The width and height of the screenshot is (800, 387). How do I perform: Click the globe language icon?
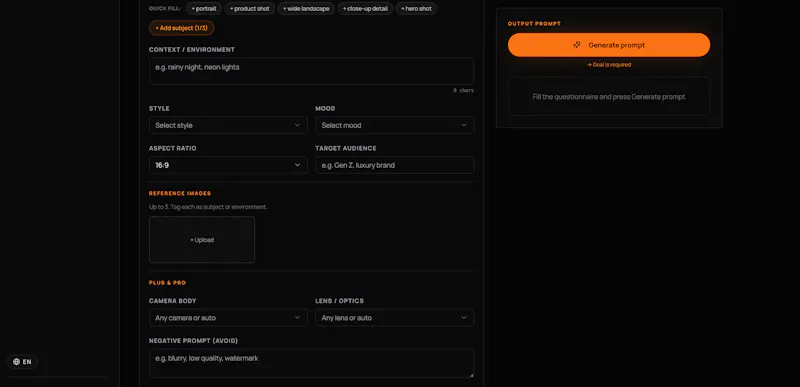pos(16,362)
